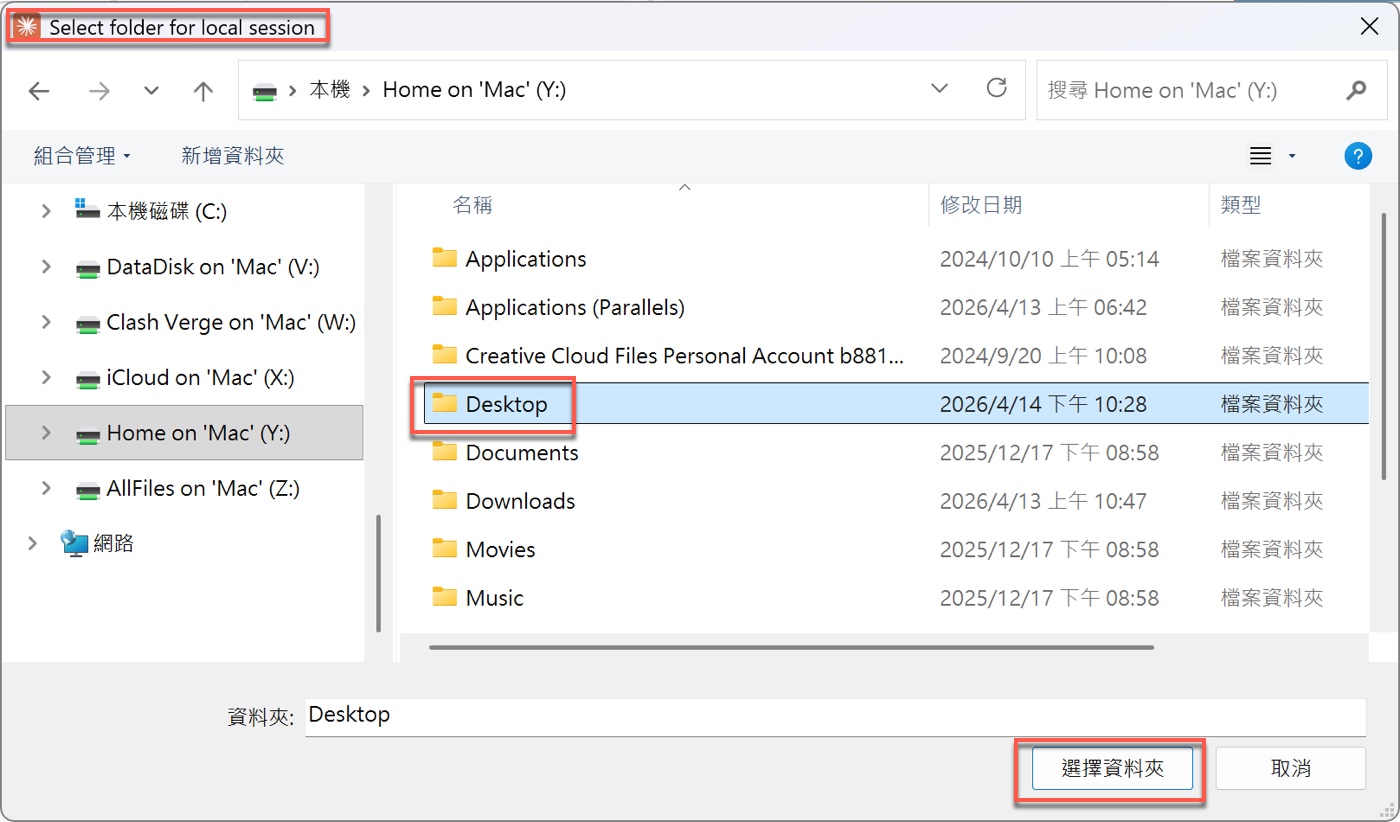Image resolution: width=1400 pixels, height=822 pixels.
Task: Select AllFiles on 'Mac' (Z:) drive
Action: [203, 488]
